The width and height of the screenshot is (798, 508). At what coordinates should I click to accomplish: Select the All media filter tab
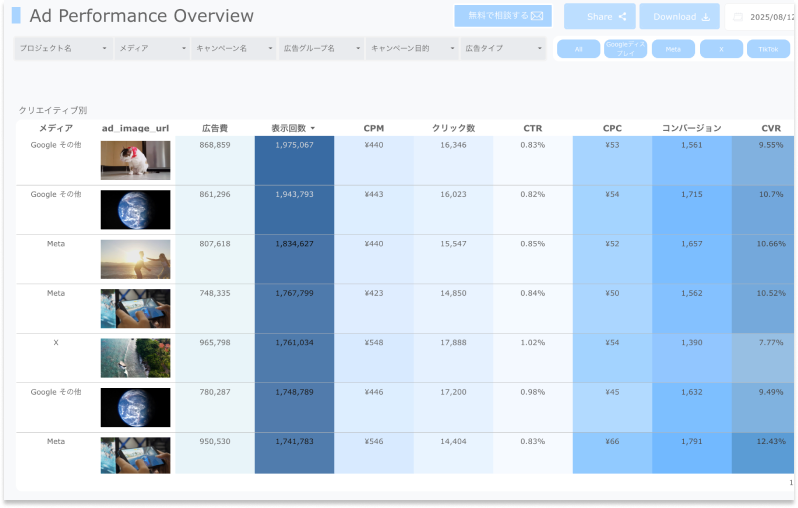coord(578,49)
